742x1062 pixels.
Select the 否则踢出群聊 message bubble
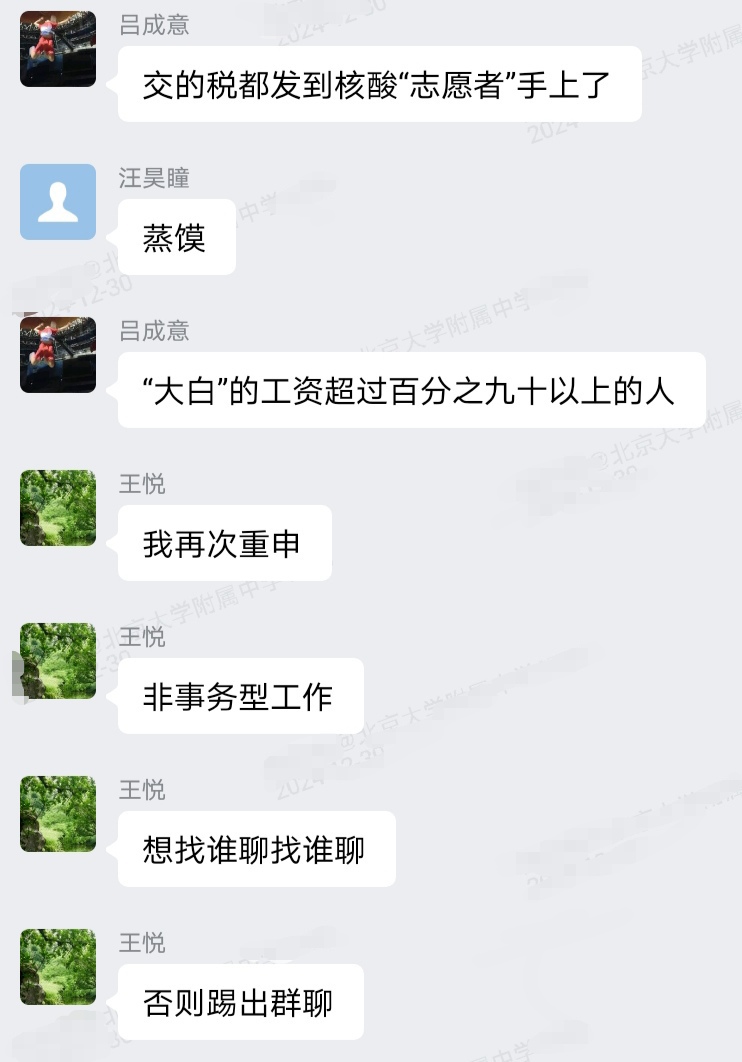[241, 1002]
